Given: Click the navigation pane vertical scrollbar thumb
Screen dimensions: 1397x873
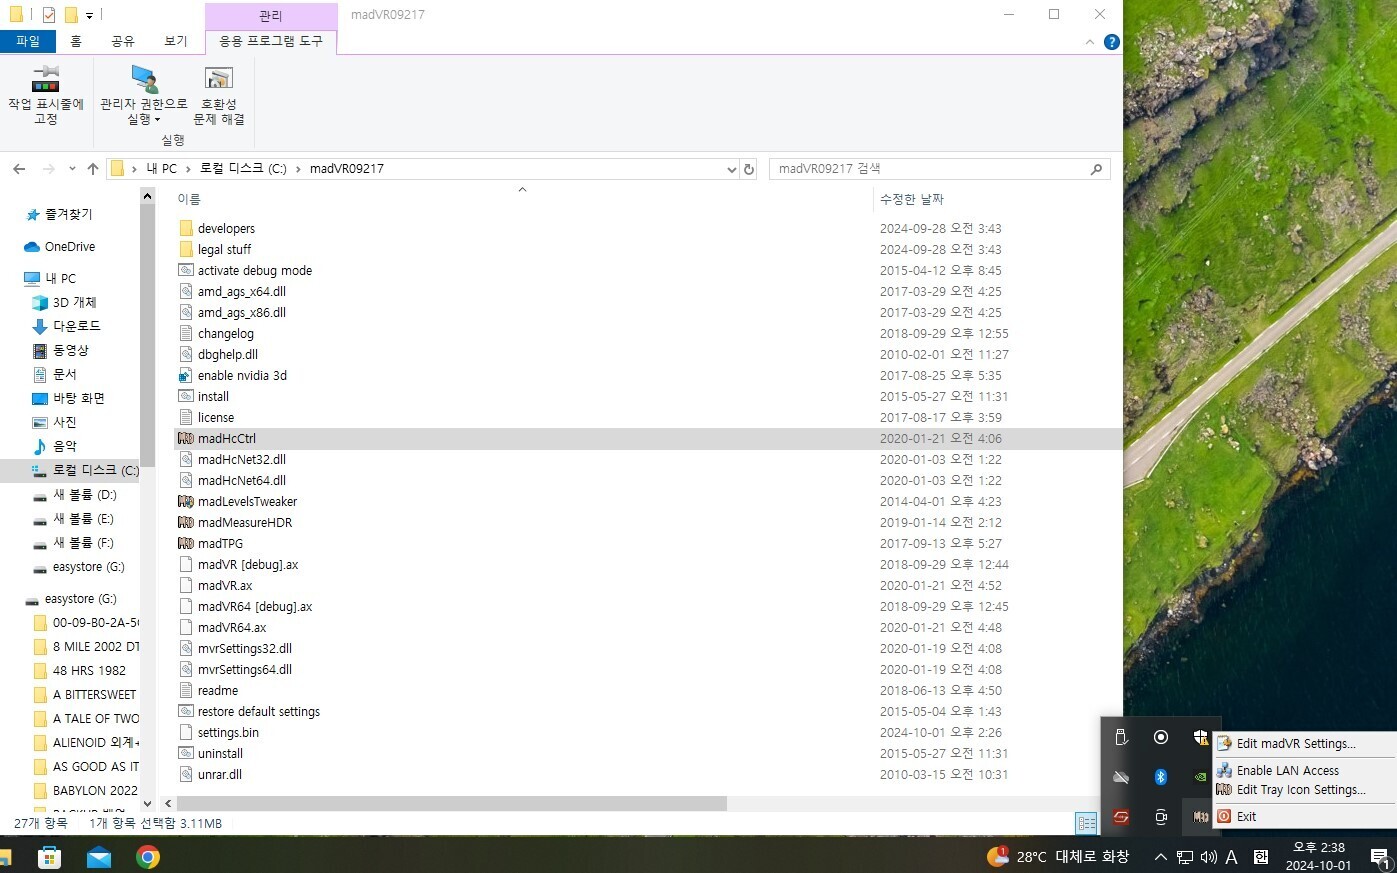Looking at the screenshot, I should coord(147,336).
